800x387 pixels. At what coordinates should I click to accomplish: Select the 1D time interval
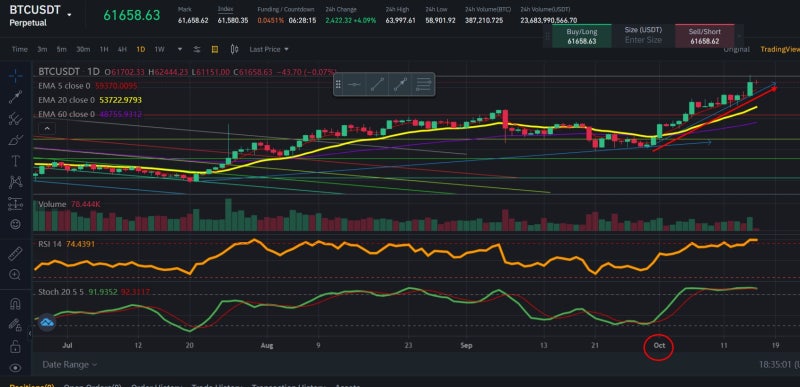(x=140, y=49)
